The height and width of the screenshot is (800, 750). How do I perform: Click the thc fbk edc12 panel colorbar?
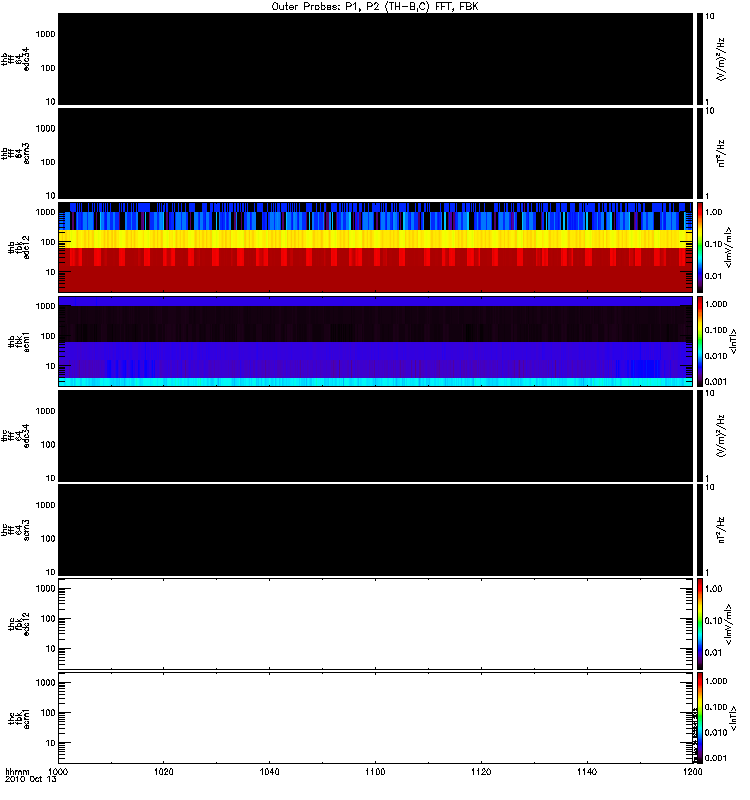click(700, 623)
